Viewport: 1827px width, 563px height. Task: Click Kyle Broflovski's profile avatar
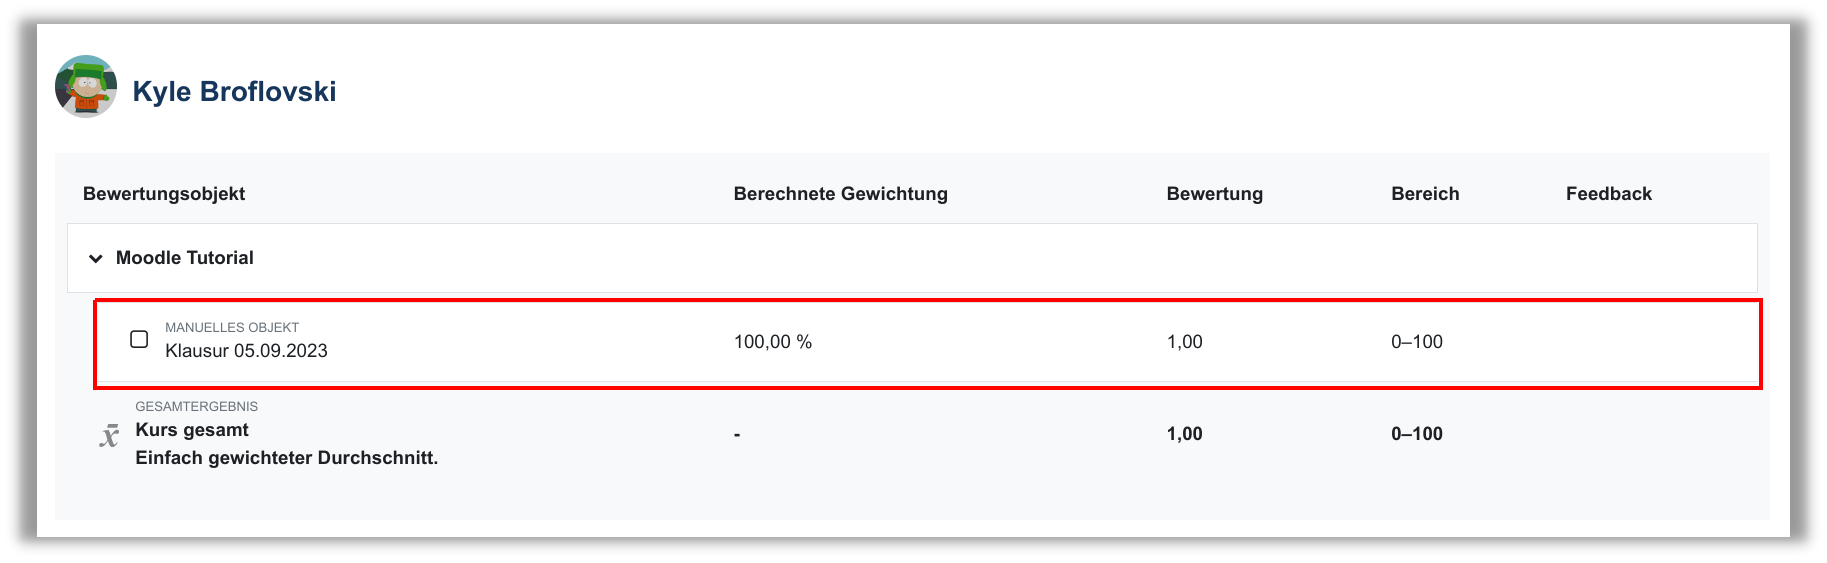86,87
